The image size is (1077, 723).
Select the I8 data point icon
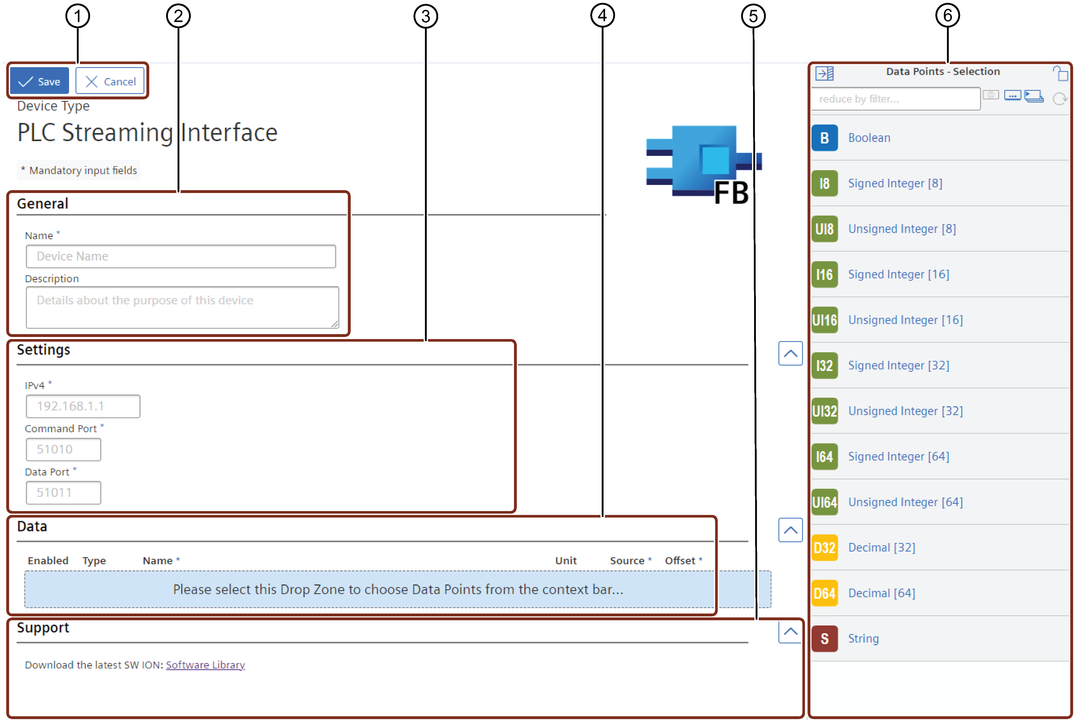[x=824, y=183]
